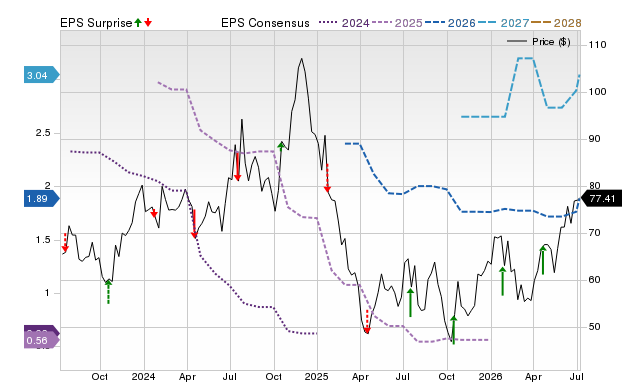Toggle the 2025 consensus series in legend
Viewport: 640px width, 382px height.
pyautogui.click(x=397, y=23)
